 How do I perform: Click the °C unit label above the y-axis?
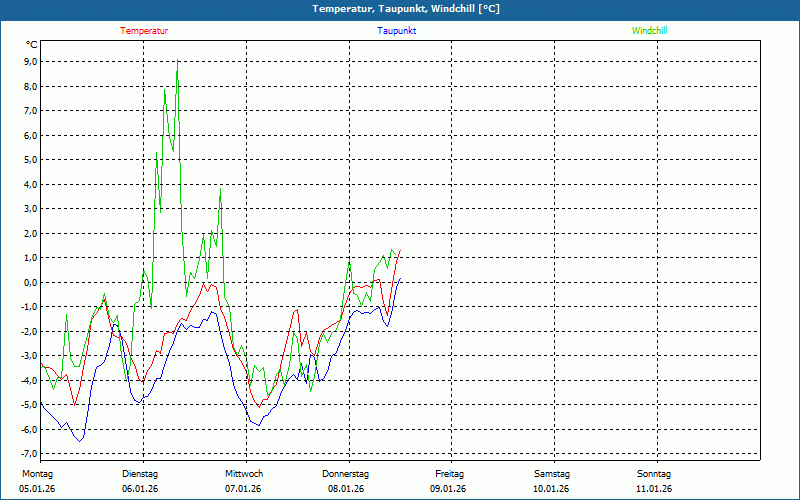(x=32, y=45)
